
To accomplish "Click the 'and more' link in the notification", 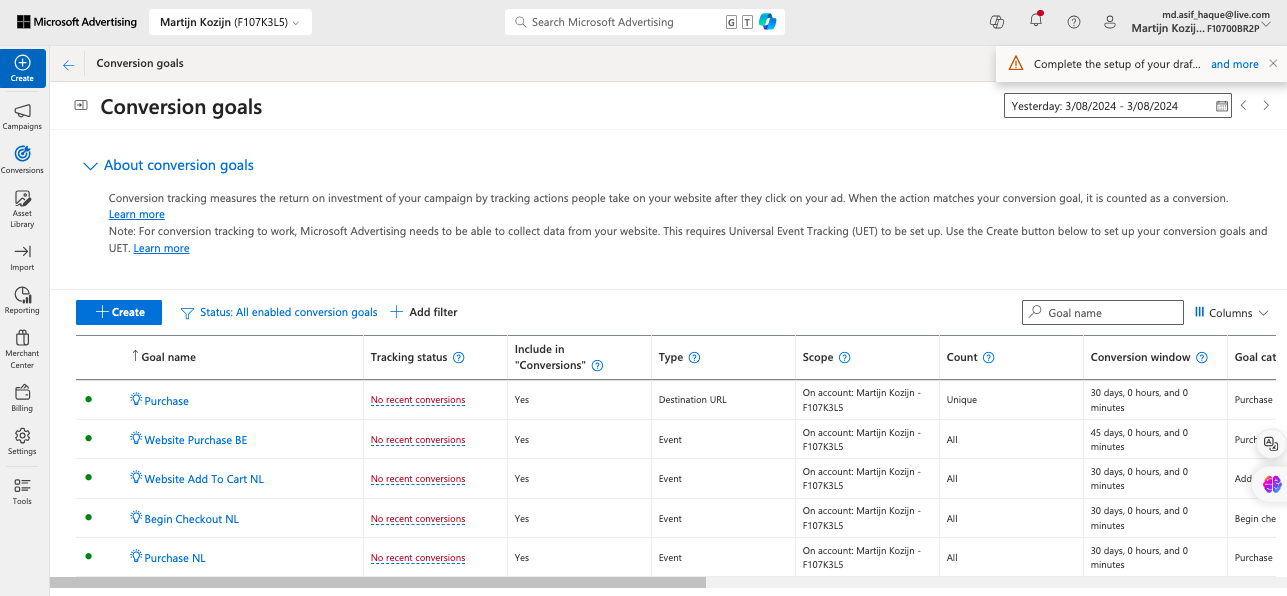I will pyautogui.click(x=1235, y=64).
